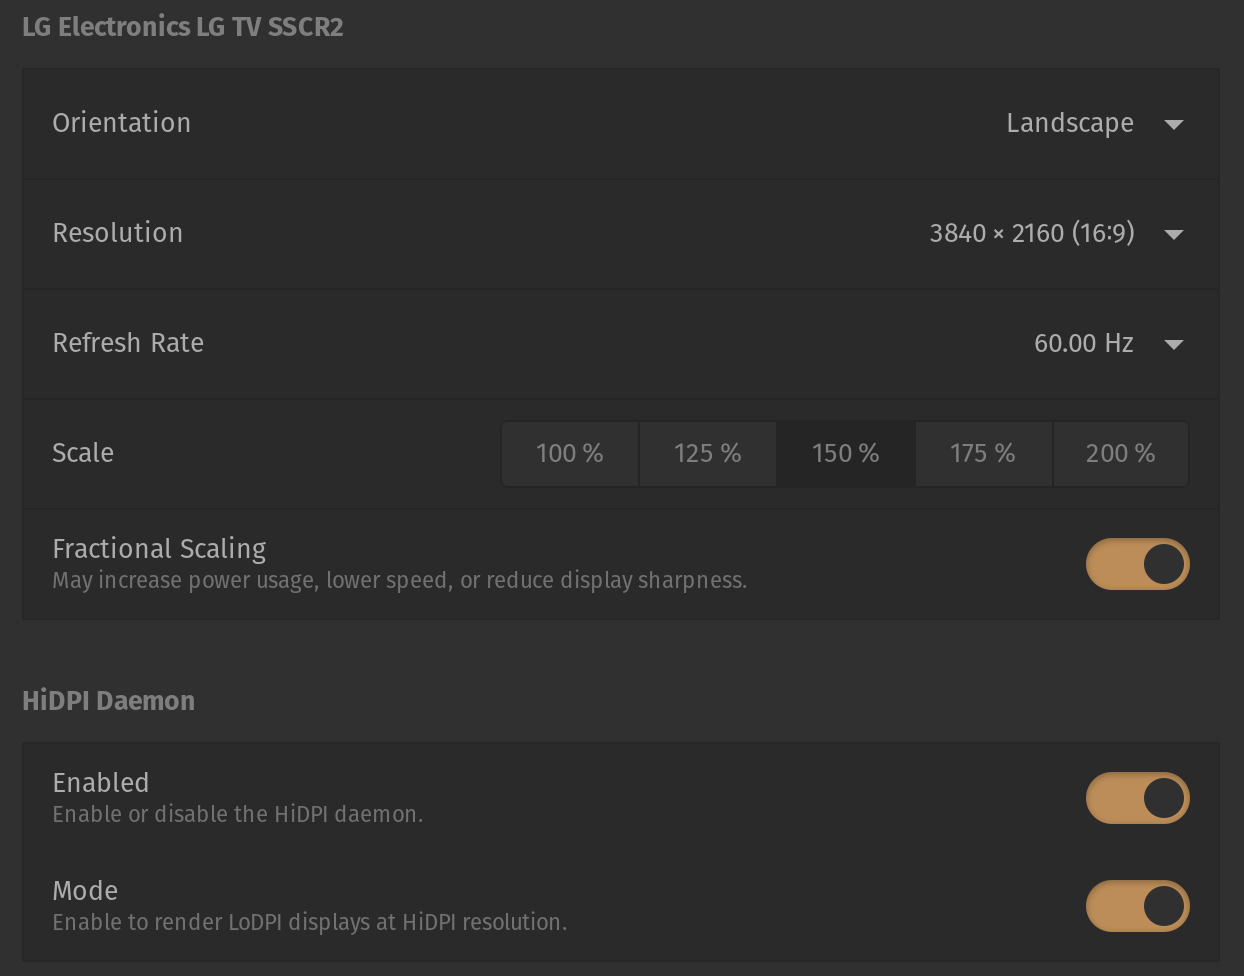The width and height of the screenshot is (1244, 976).
Task: Click the HiDPI Daemon section header
Action: click(x=108, y=701)
